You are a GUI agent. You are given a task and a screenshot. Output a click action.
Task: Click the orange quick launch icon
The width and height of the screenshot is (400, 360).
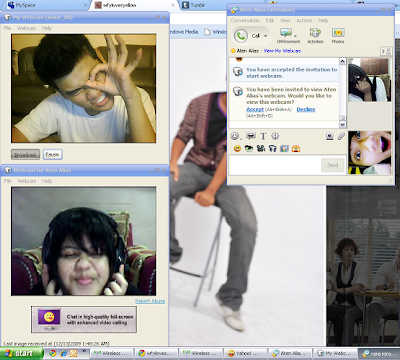tap(73, 353)
